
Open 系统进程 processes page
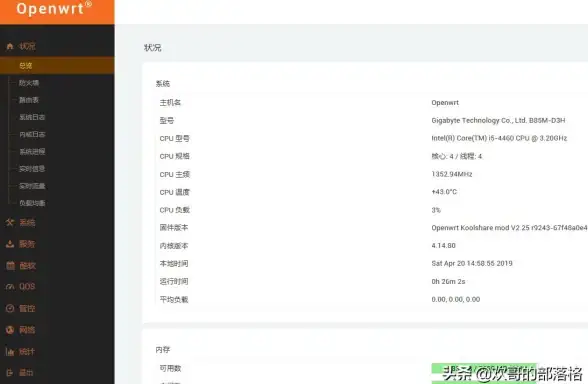pyautogui.click(x=32, y=152)
